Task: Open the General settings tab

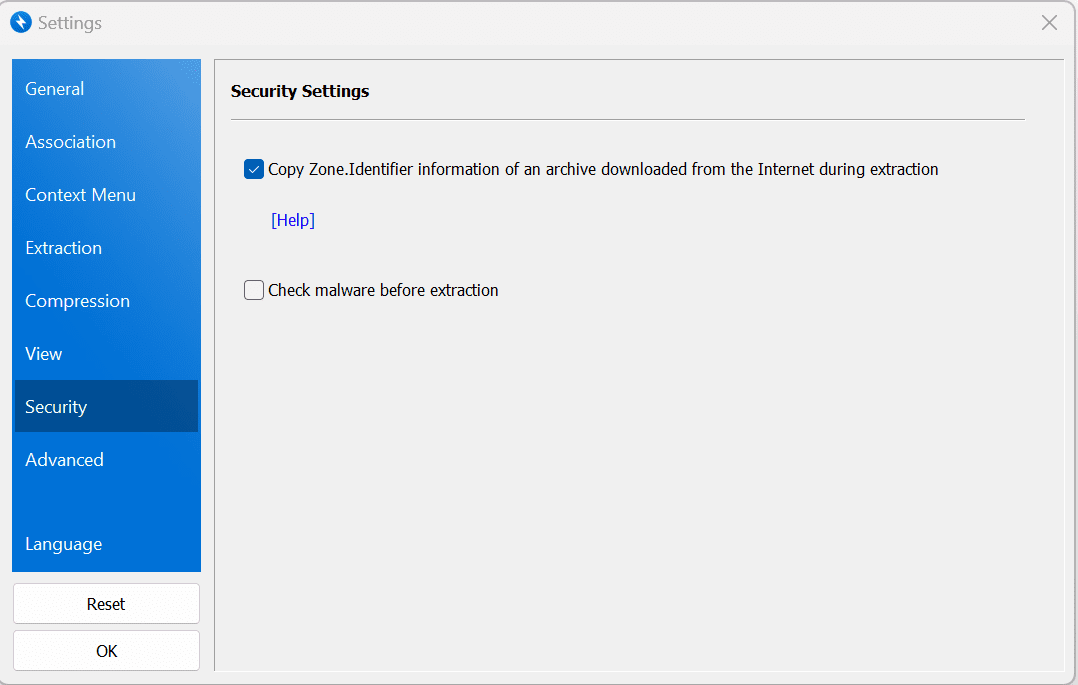Action: click(55, 89)
